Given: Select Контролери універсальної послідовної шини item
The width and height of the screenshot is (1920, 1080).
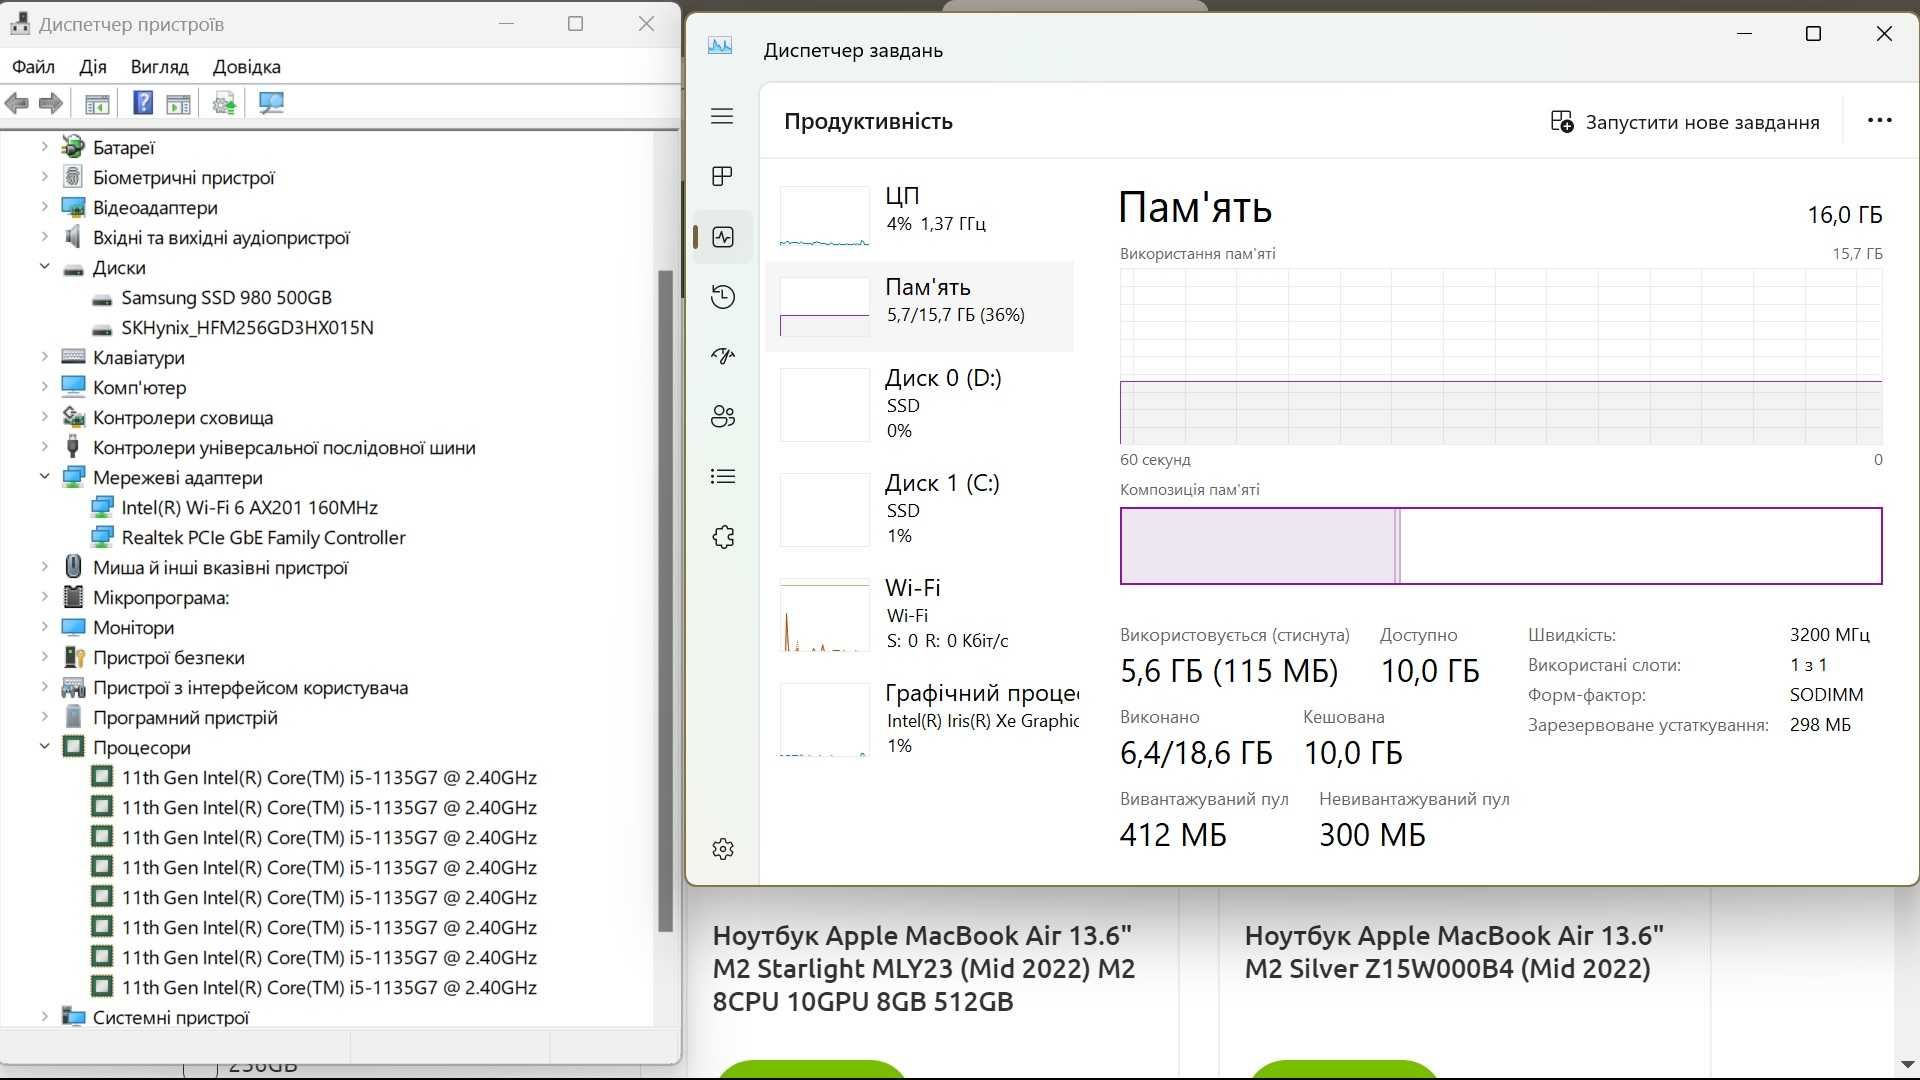Looking at the screenshot, I should pyautogui.click(x=284, y=448).
